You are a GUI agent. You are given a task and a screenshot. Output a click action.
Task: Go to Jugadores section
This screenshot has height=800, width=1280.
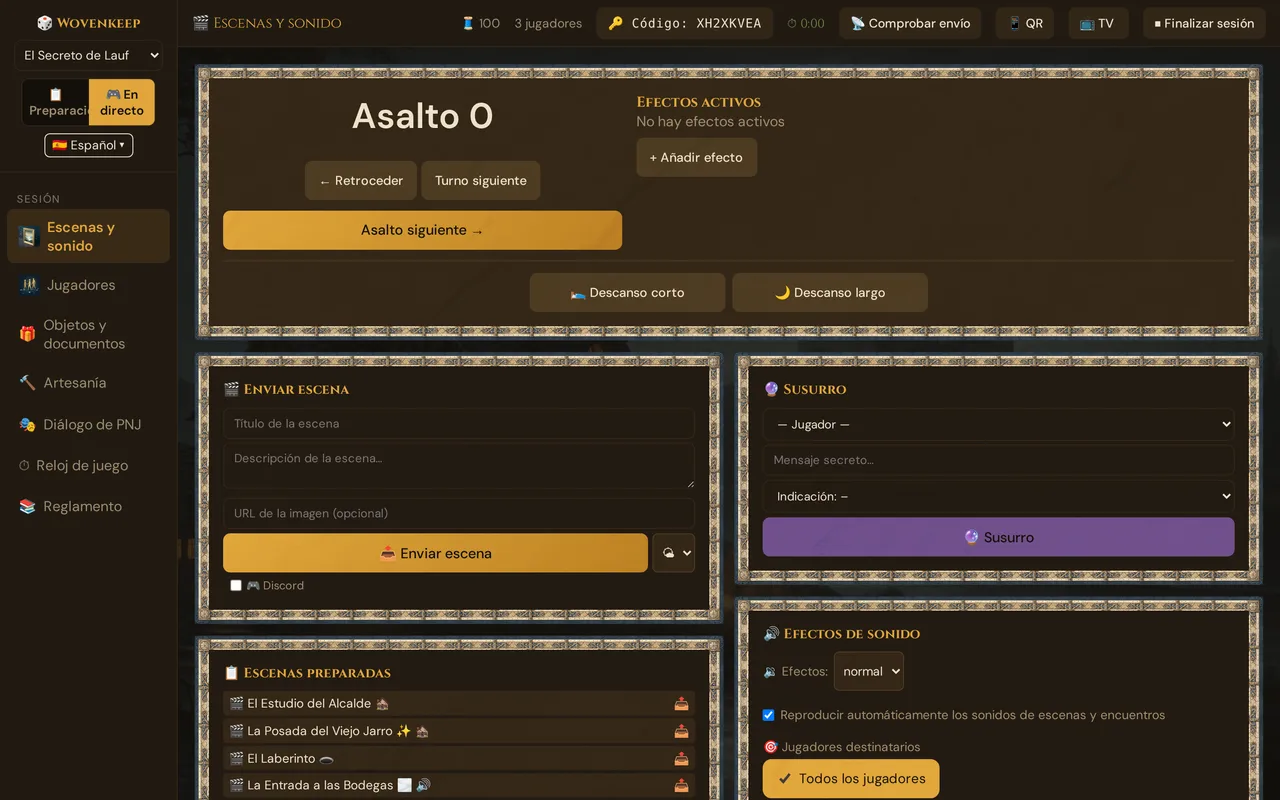coord(88,285)
